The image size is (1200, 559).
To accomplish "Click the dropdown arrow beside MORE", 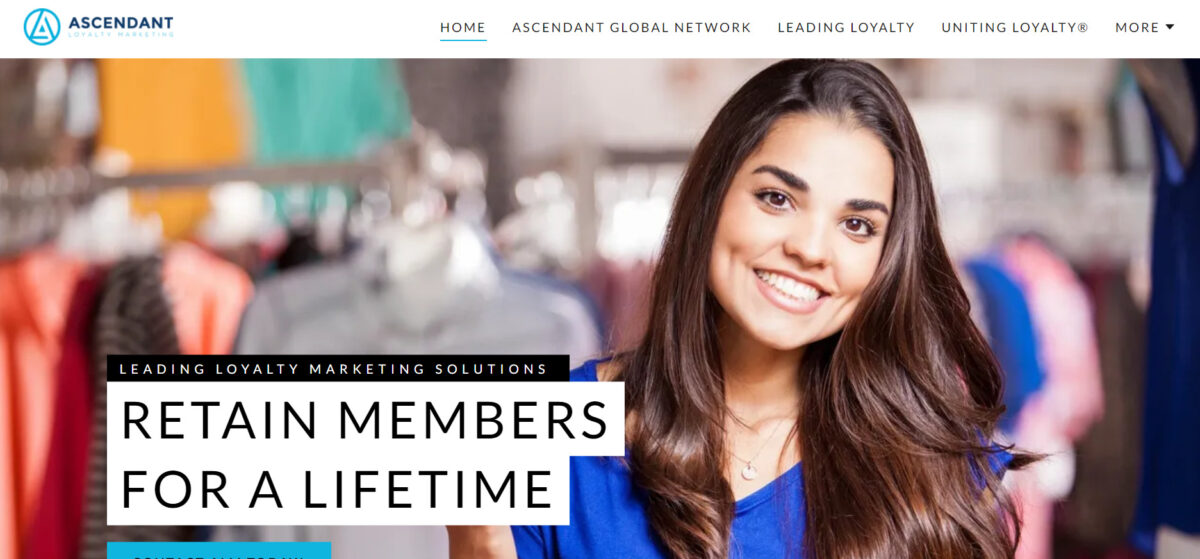I will (1170, 27).
